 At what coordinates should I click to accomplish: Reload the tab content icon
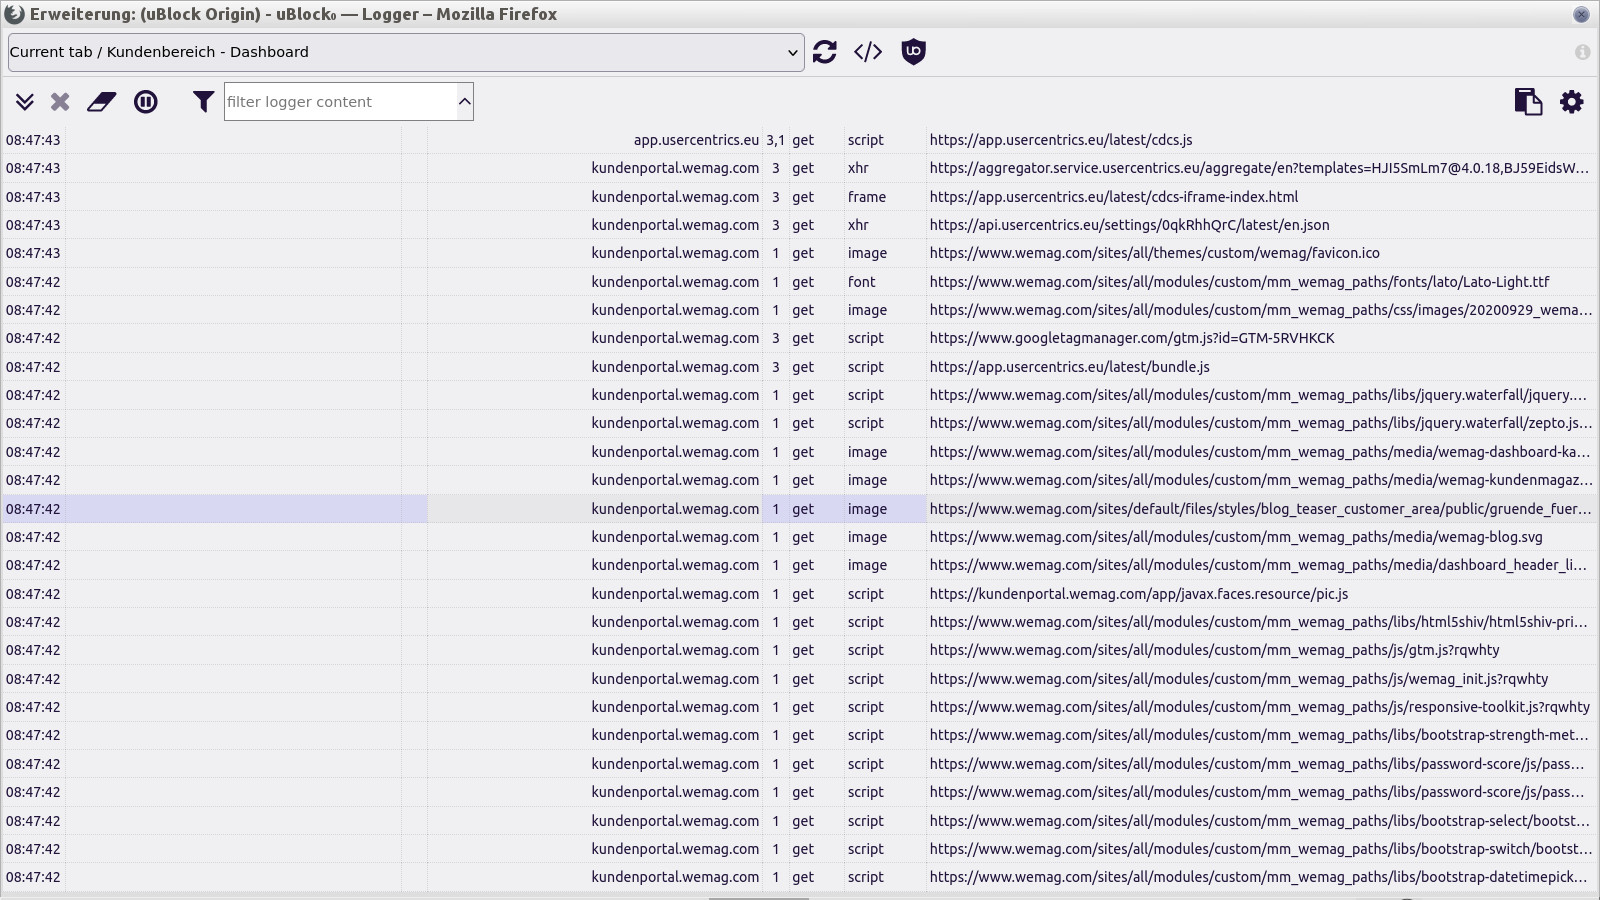tap(825, 52)
